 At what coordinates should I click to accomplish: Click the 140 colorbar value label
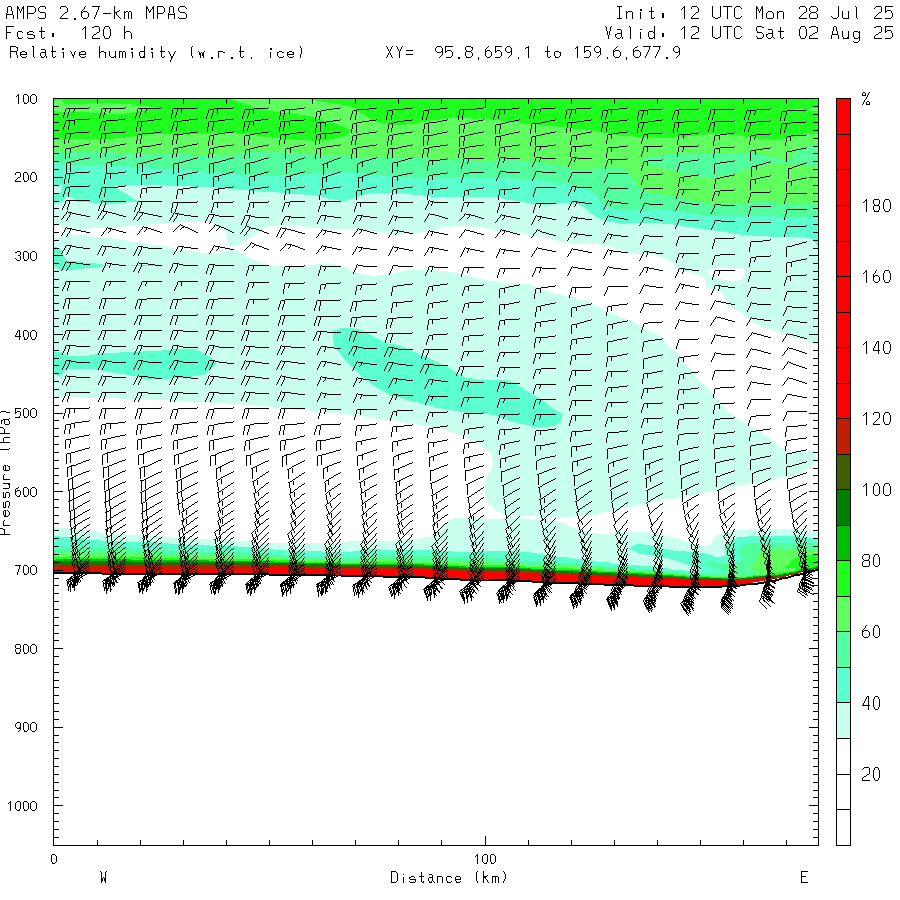pos(876,348)
